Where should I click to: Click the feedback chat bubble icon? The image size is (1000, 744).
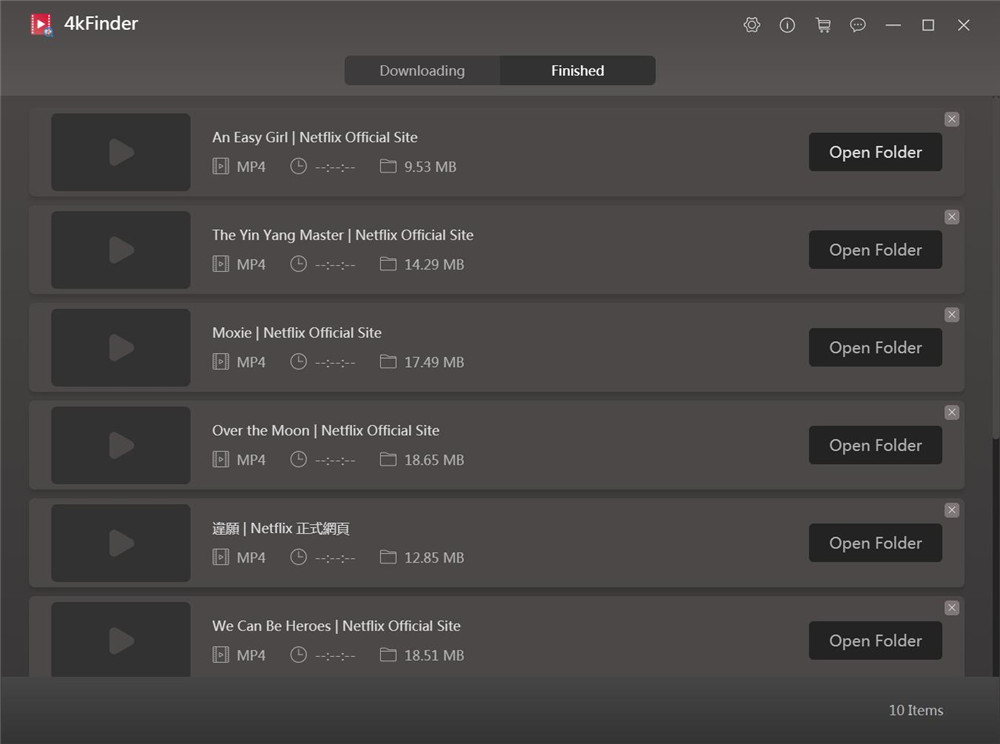coord(858,25)
